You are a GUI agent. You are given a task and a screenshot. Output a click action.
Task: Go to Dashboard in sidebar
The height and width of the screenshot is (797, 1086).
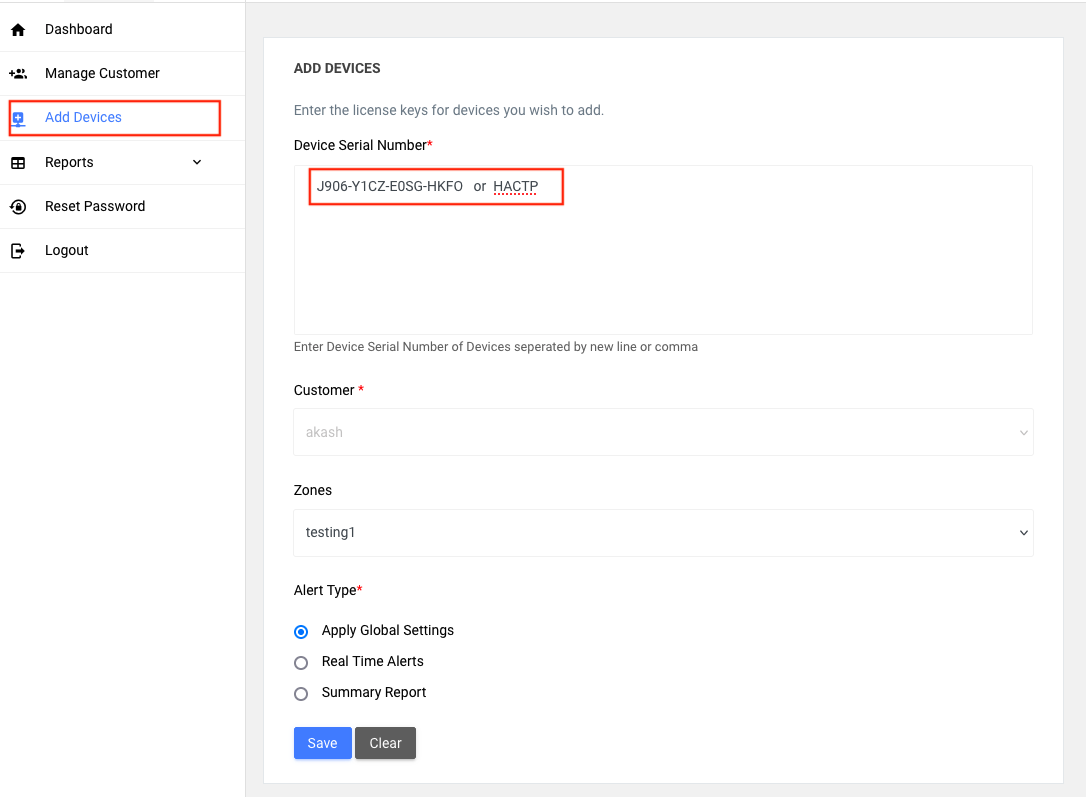click(78, 30)
